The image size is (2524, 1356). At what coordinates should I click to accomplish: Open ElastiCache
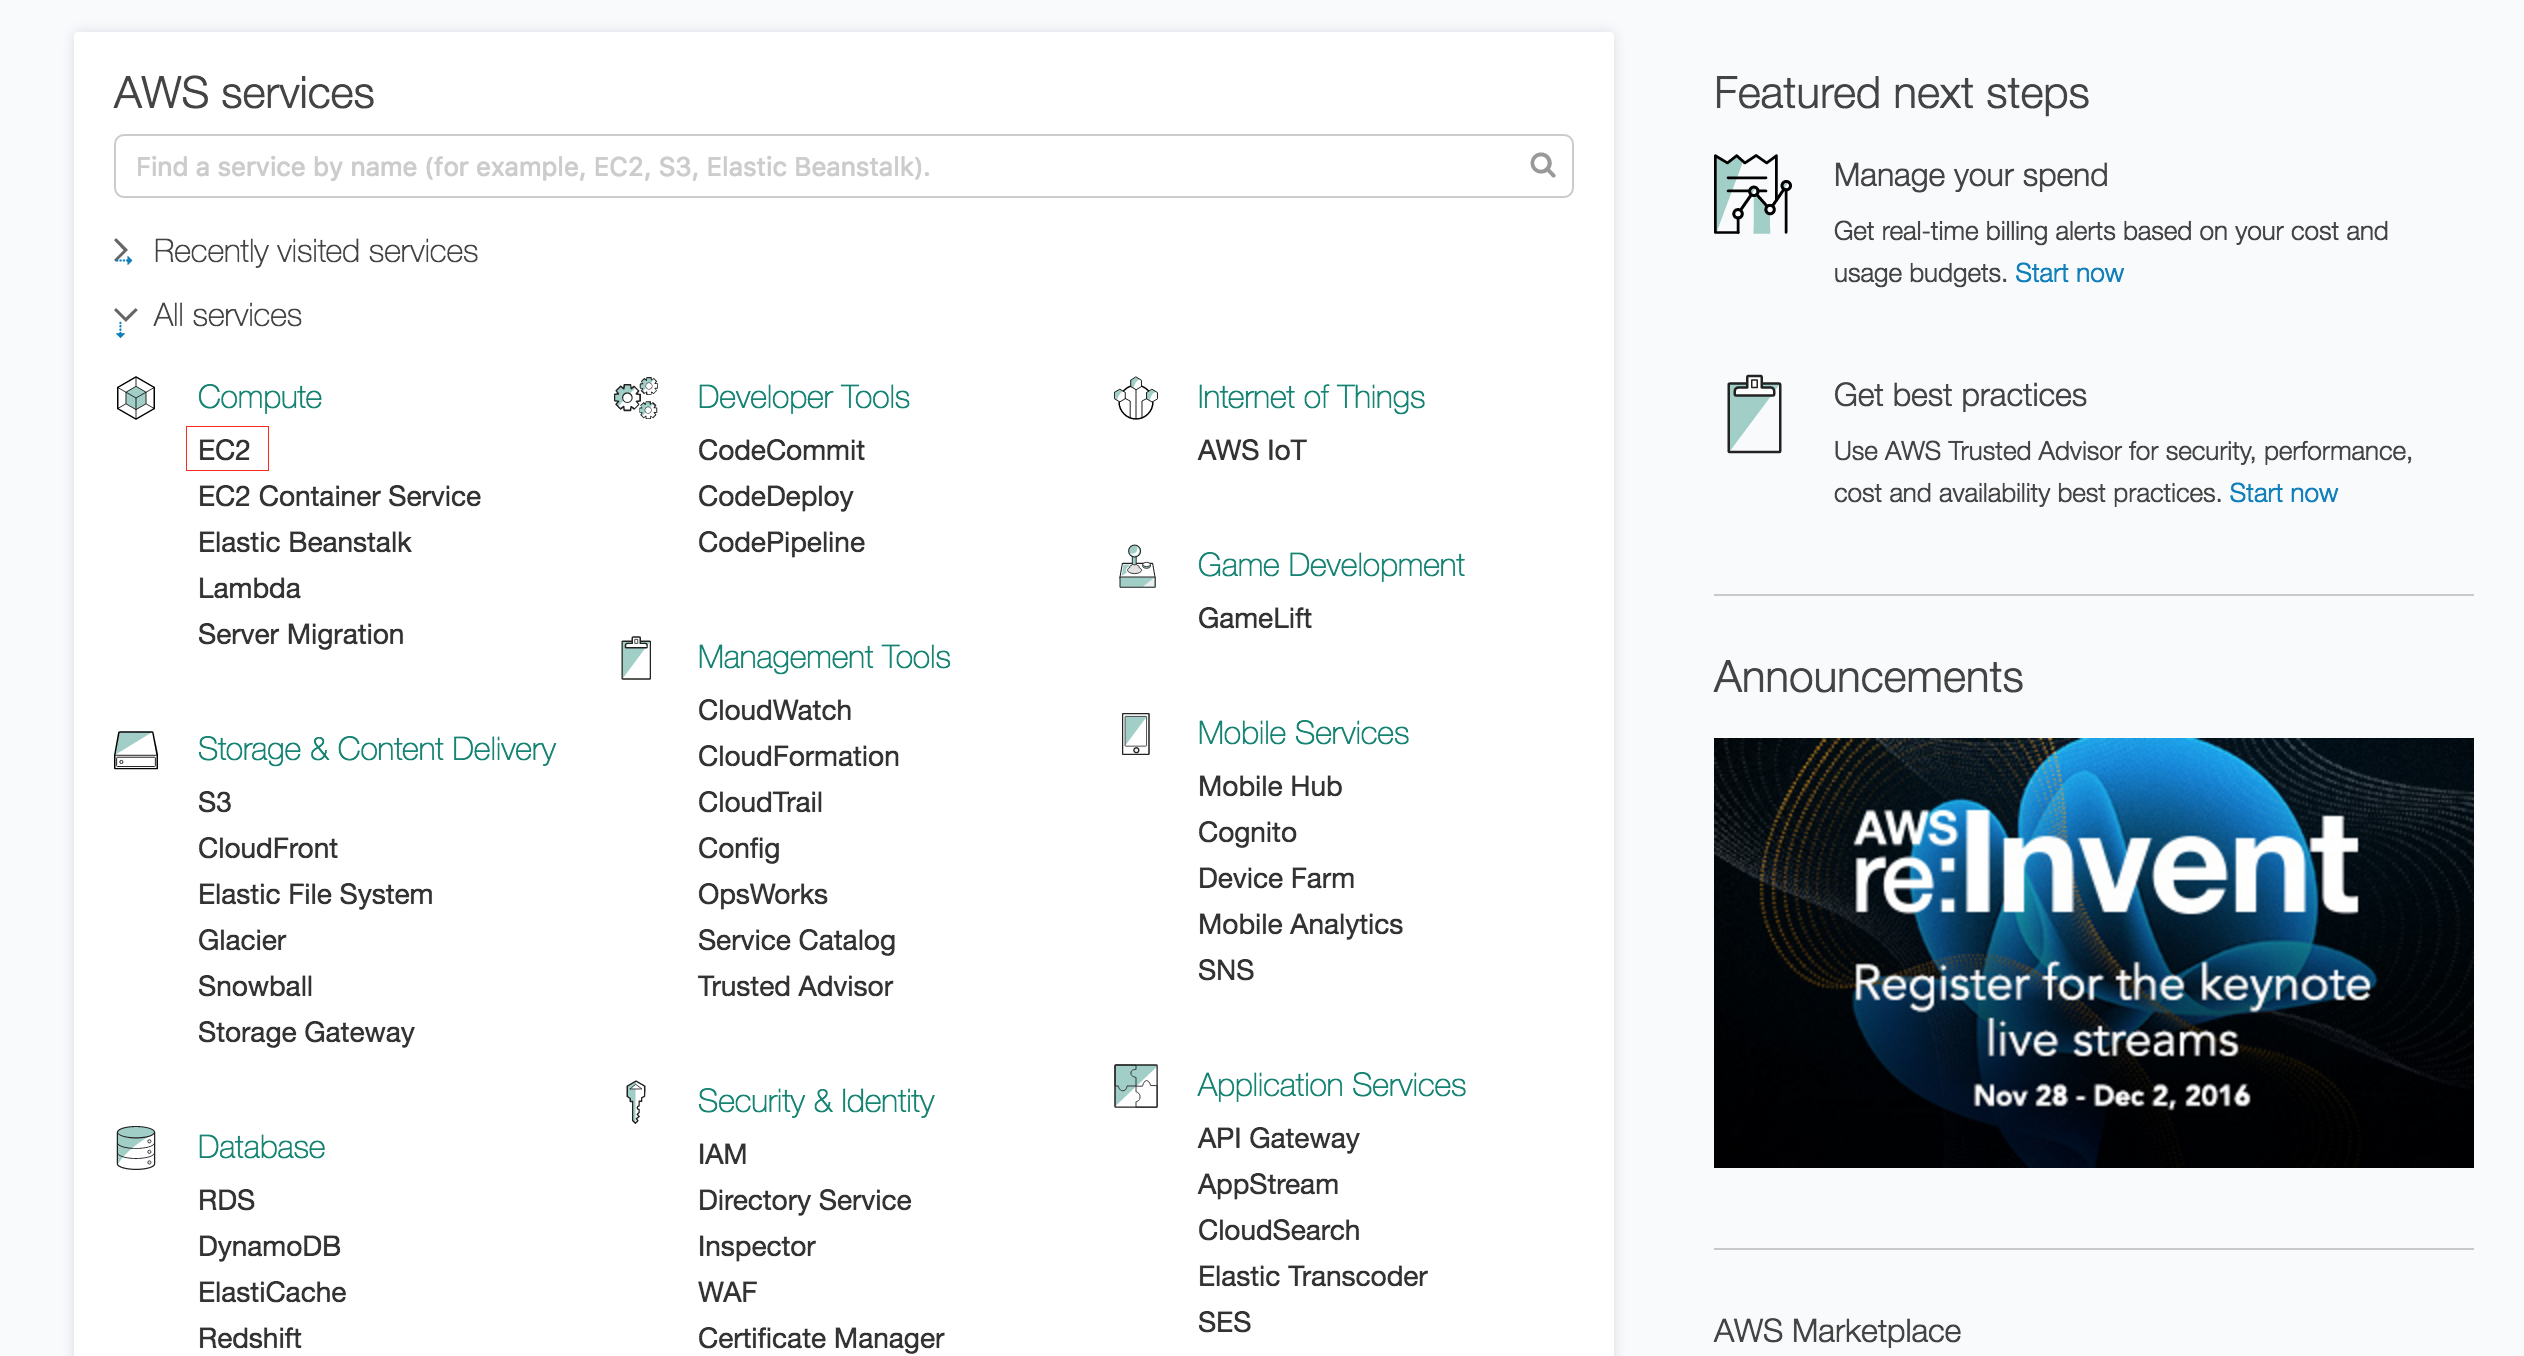(x=272, y=1292)
